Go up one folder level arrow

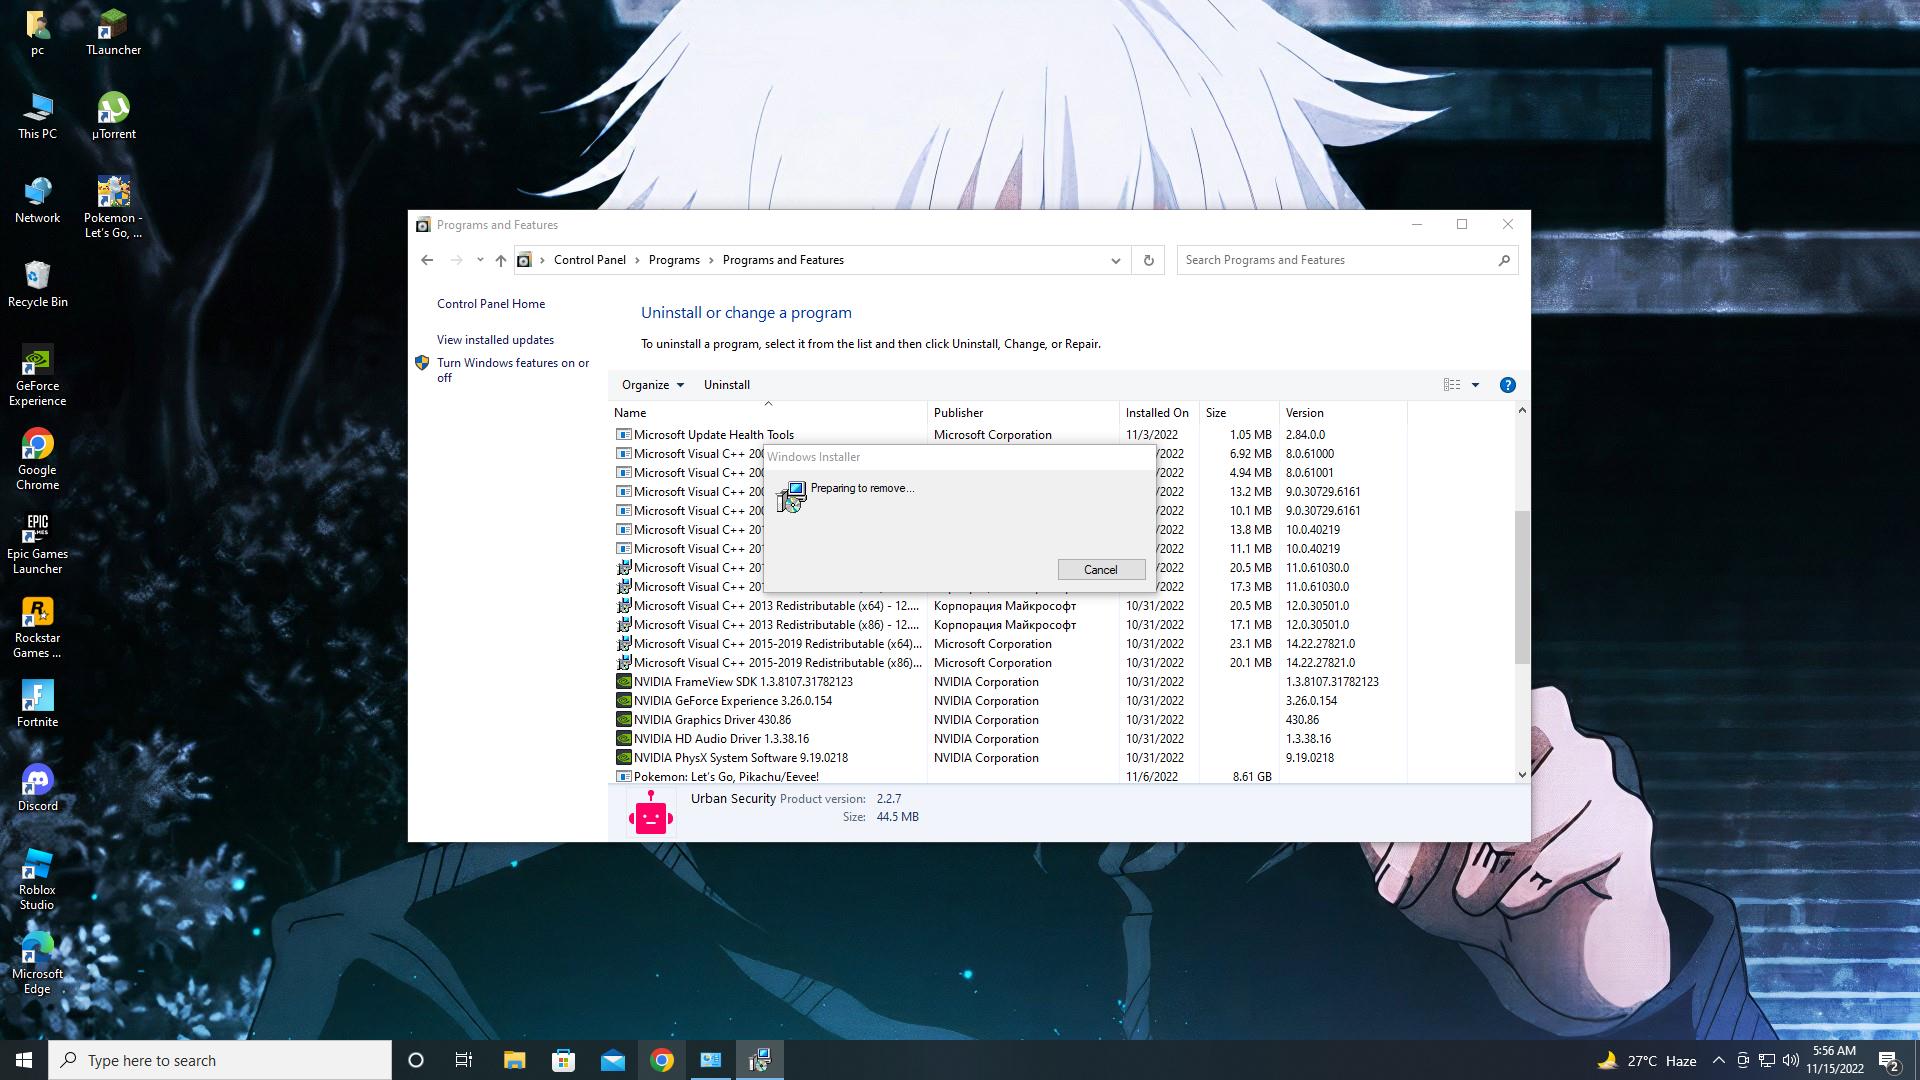(501, 260)
